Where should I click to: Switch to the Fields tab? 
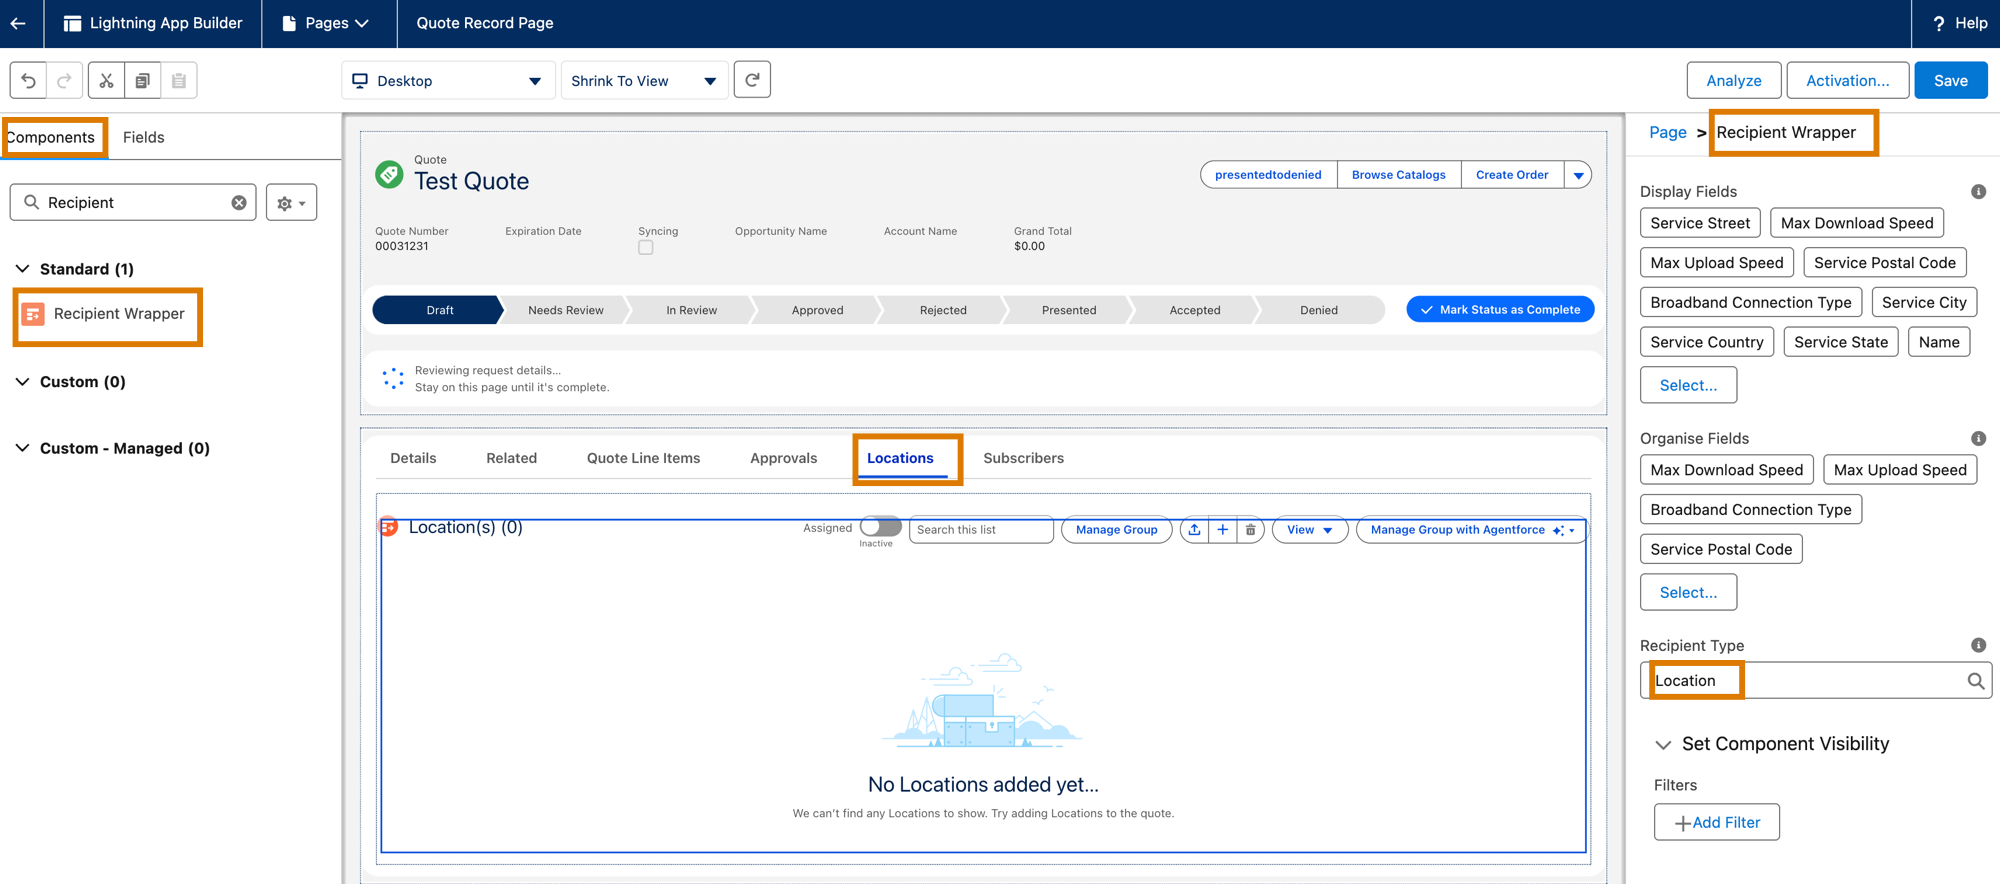click(x=143, y=137)
